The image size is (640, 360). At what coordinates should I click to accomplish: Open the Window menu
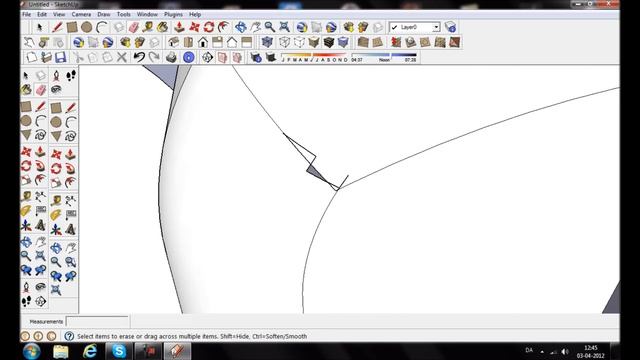click(x=147, y=14)
